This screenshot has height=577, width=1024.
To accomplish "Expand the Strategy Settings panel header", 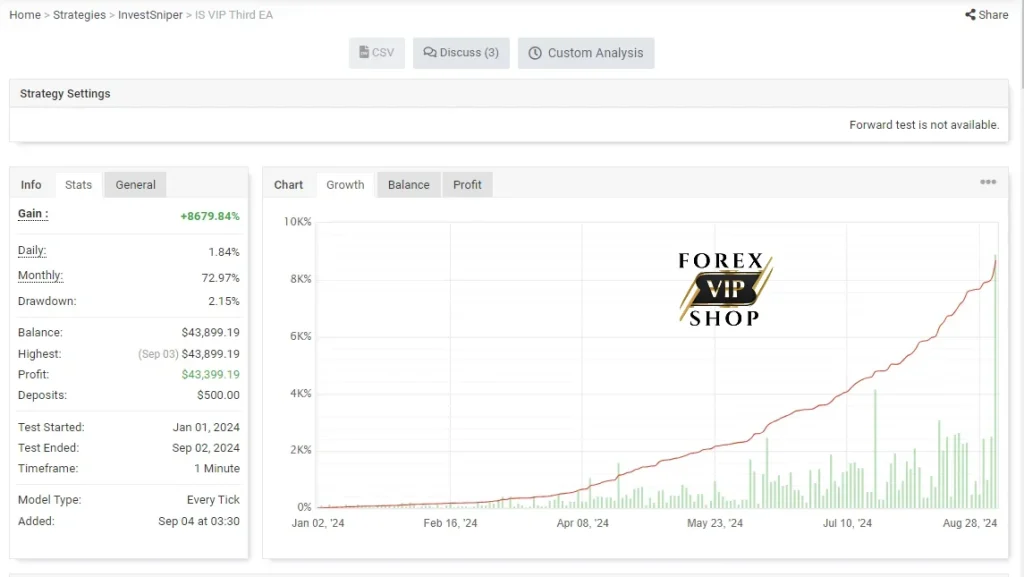I will tap(509, 93).
